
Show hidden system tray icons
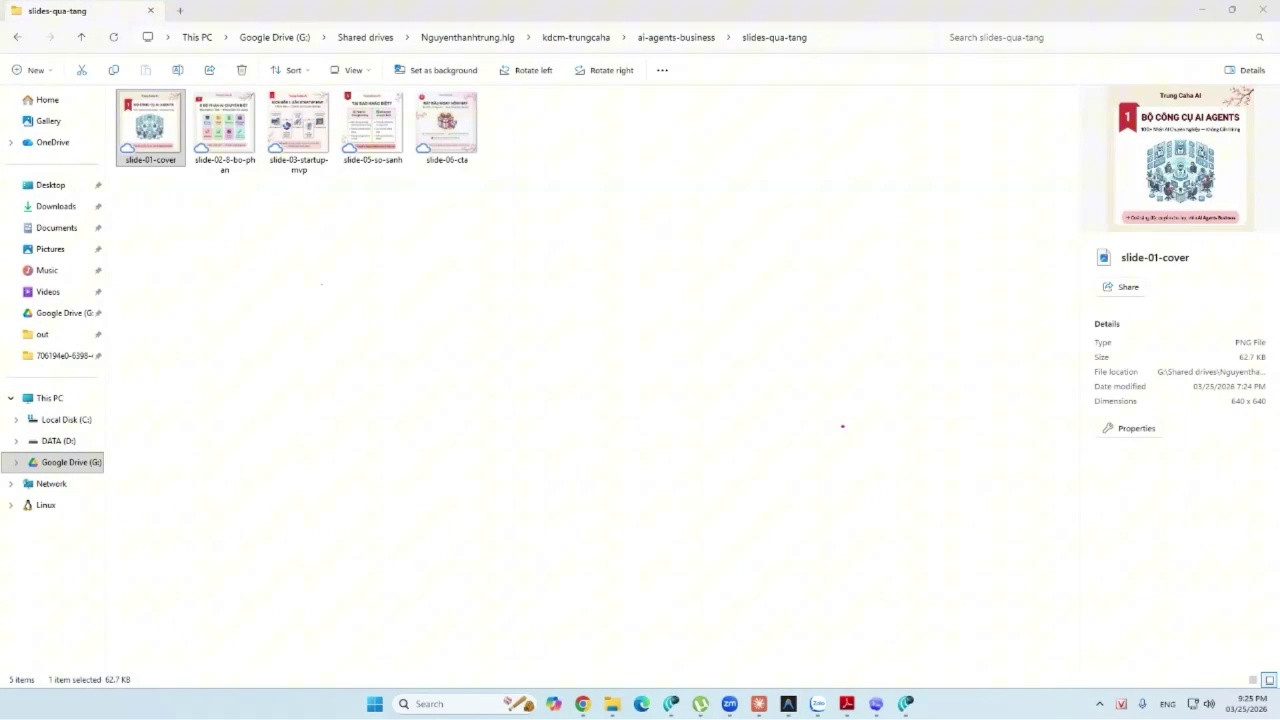click(x=1100, y=704)
